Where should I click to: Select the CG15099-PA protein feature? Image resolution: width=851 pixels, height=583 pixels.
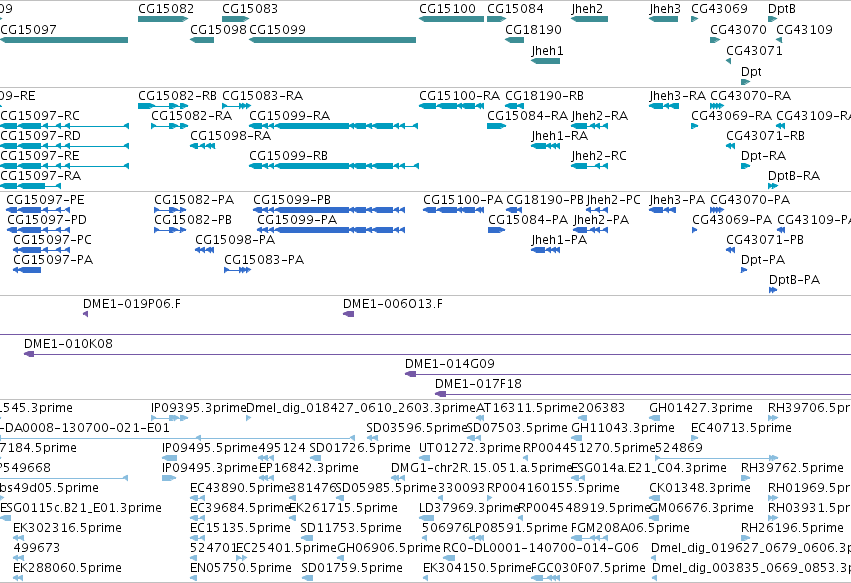coord(329,230)
